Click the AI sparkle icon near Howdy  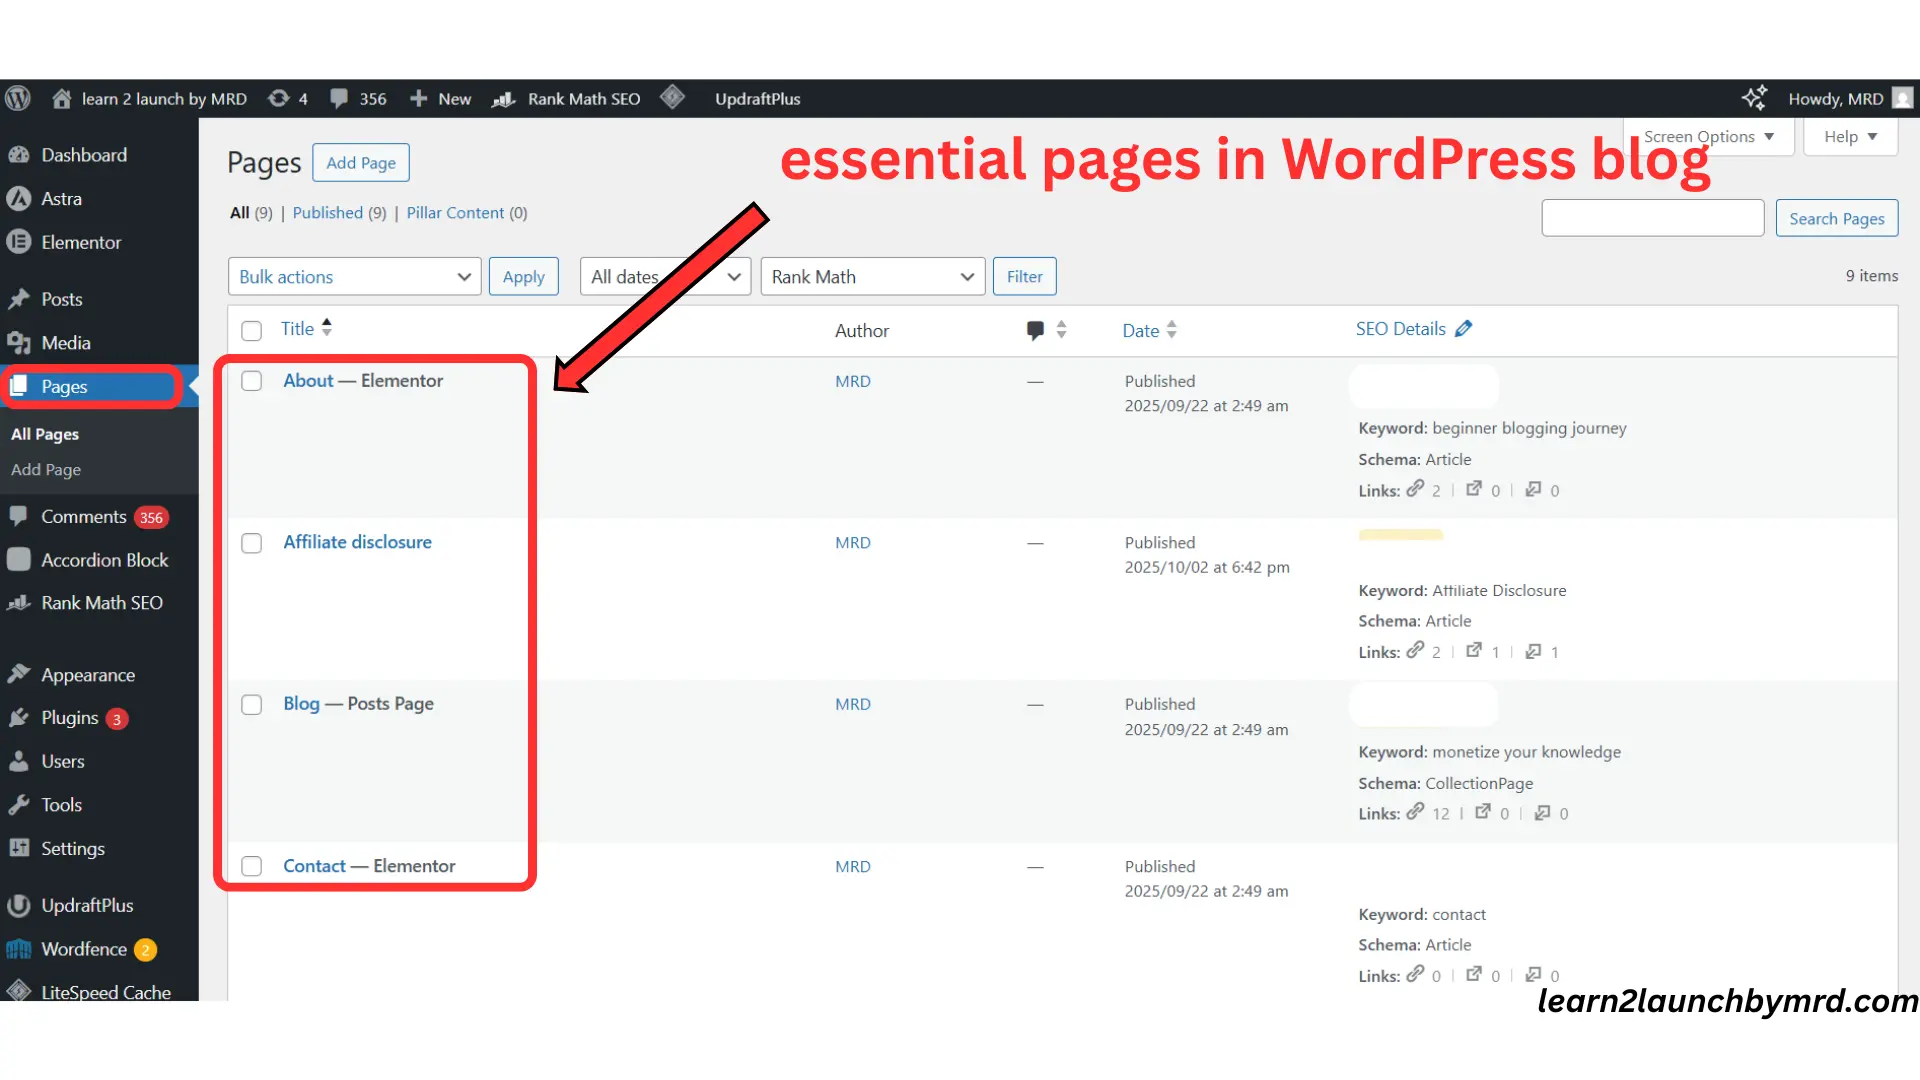coord(1754,97)
